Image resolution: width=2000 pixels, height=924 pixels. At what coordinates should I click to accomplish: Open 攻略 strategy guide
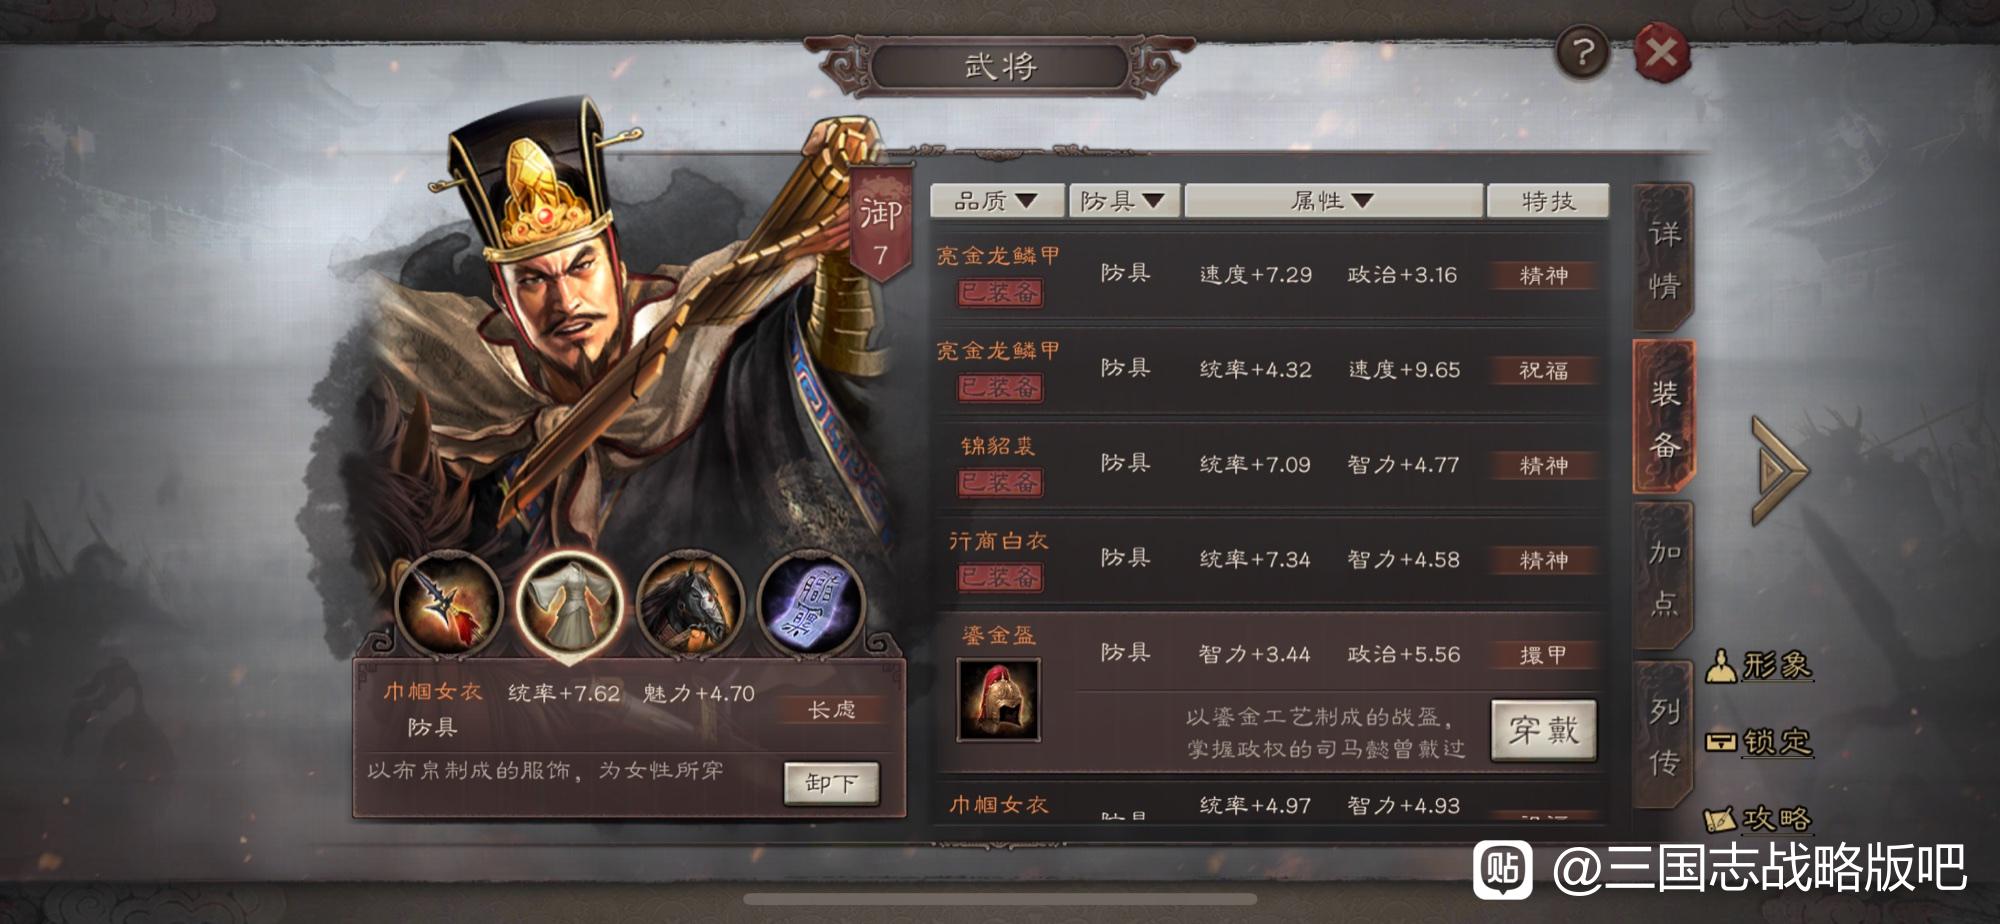tap(1759, 819)
